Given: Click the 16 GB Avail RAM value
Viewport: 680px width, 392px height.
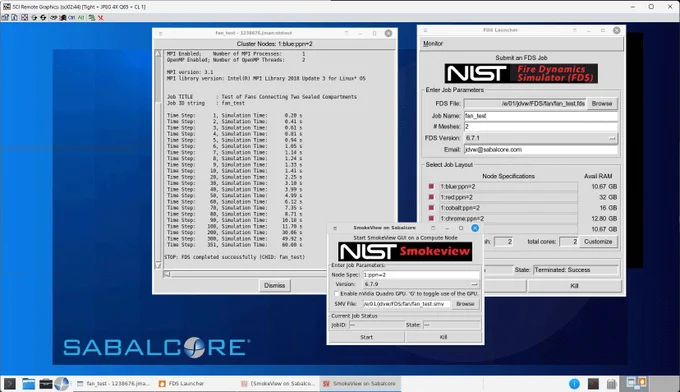Looking at the screenshot, I should (608, 208).
